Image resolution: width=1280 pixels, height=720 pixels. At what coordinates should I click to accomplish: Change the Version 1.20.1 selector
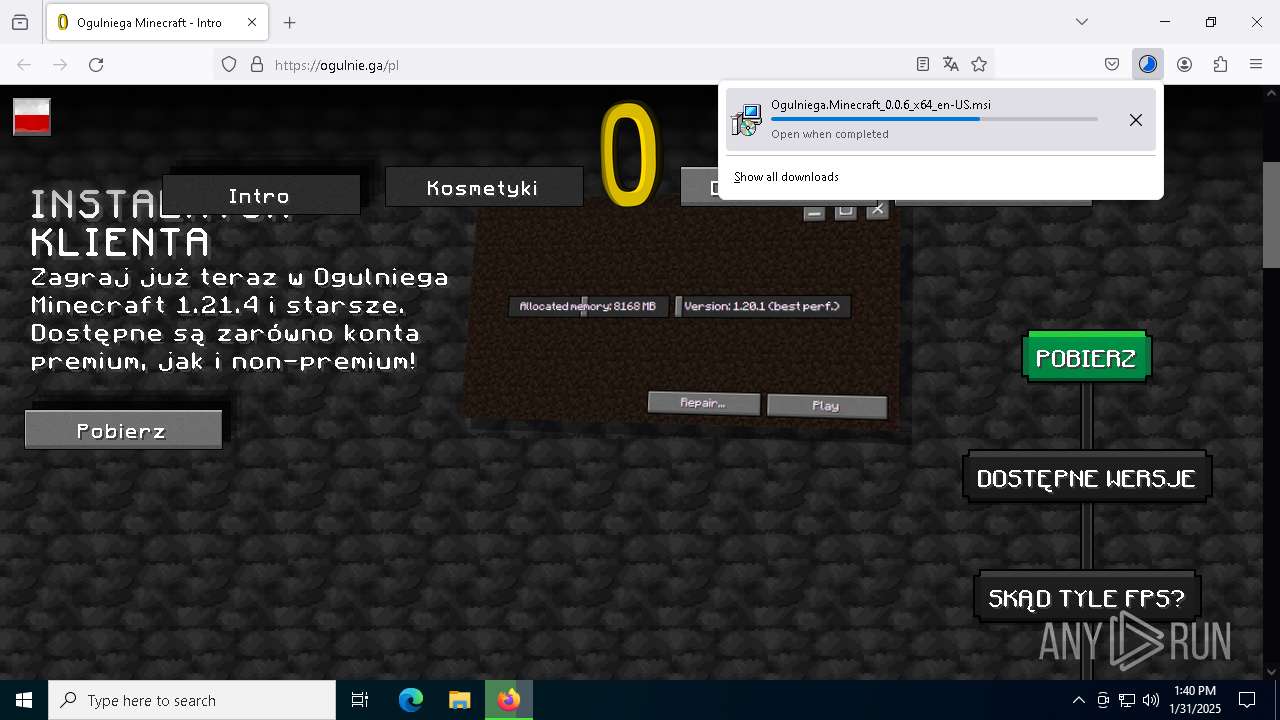tap(762, 306)
